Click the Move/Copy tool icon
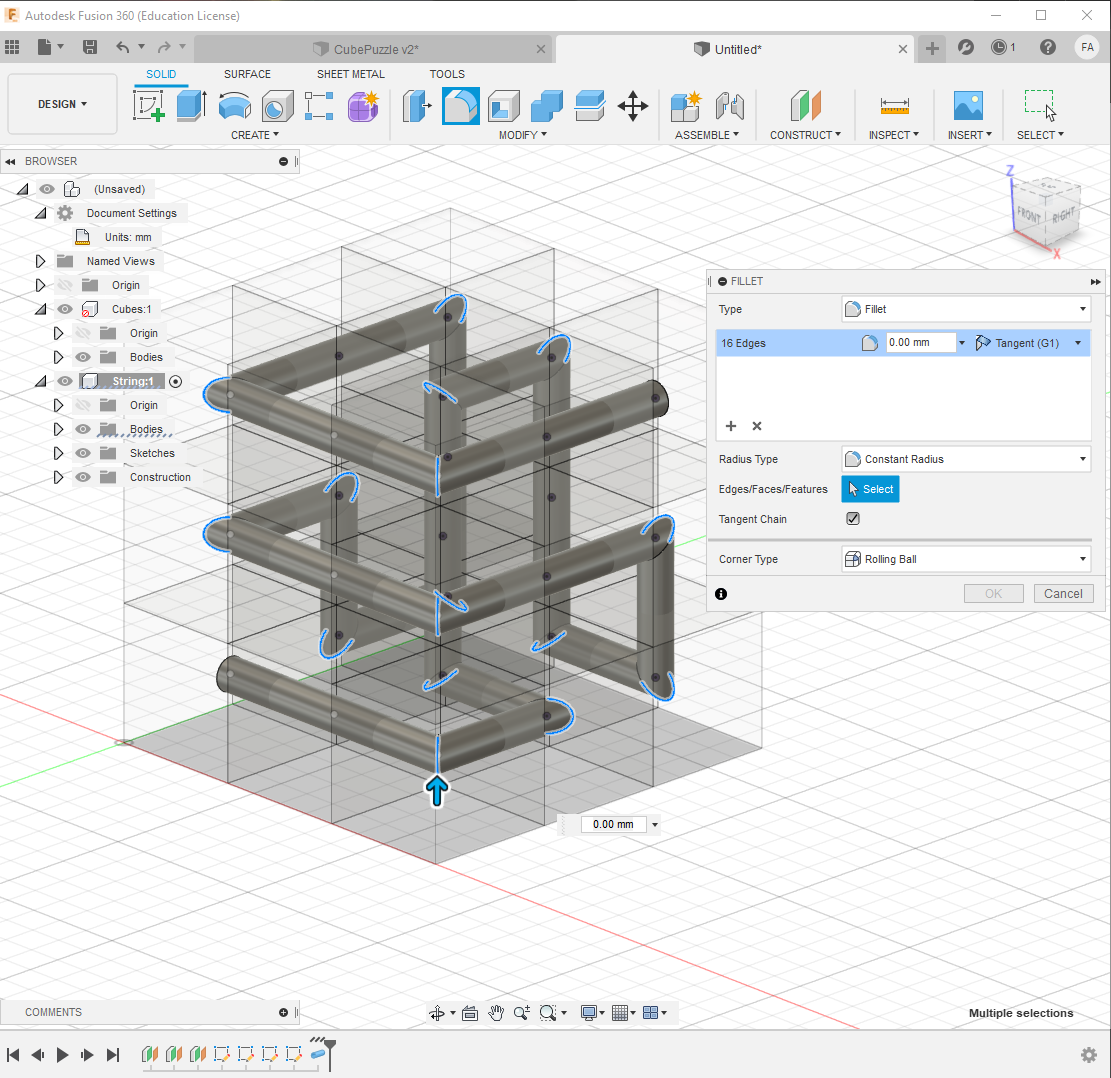 click(x=632, y=106)
